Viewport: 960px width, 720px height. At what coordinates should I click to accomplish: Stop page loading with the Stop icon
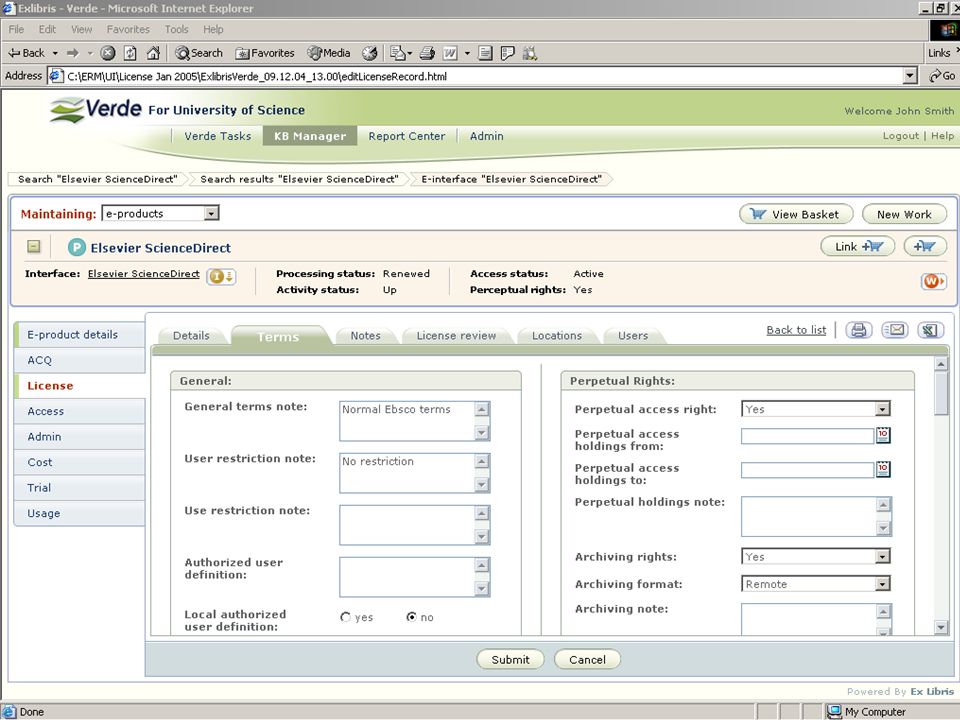[108, 53]
